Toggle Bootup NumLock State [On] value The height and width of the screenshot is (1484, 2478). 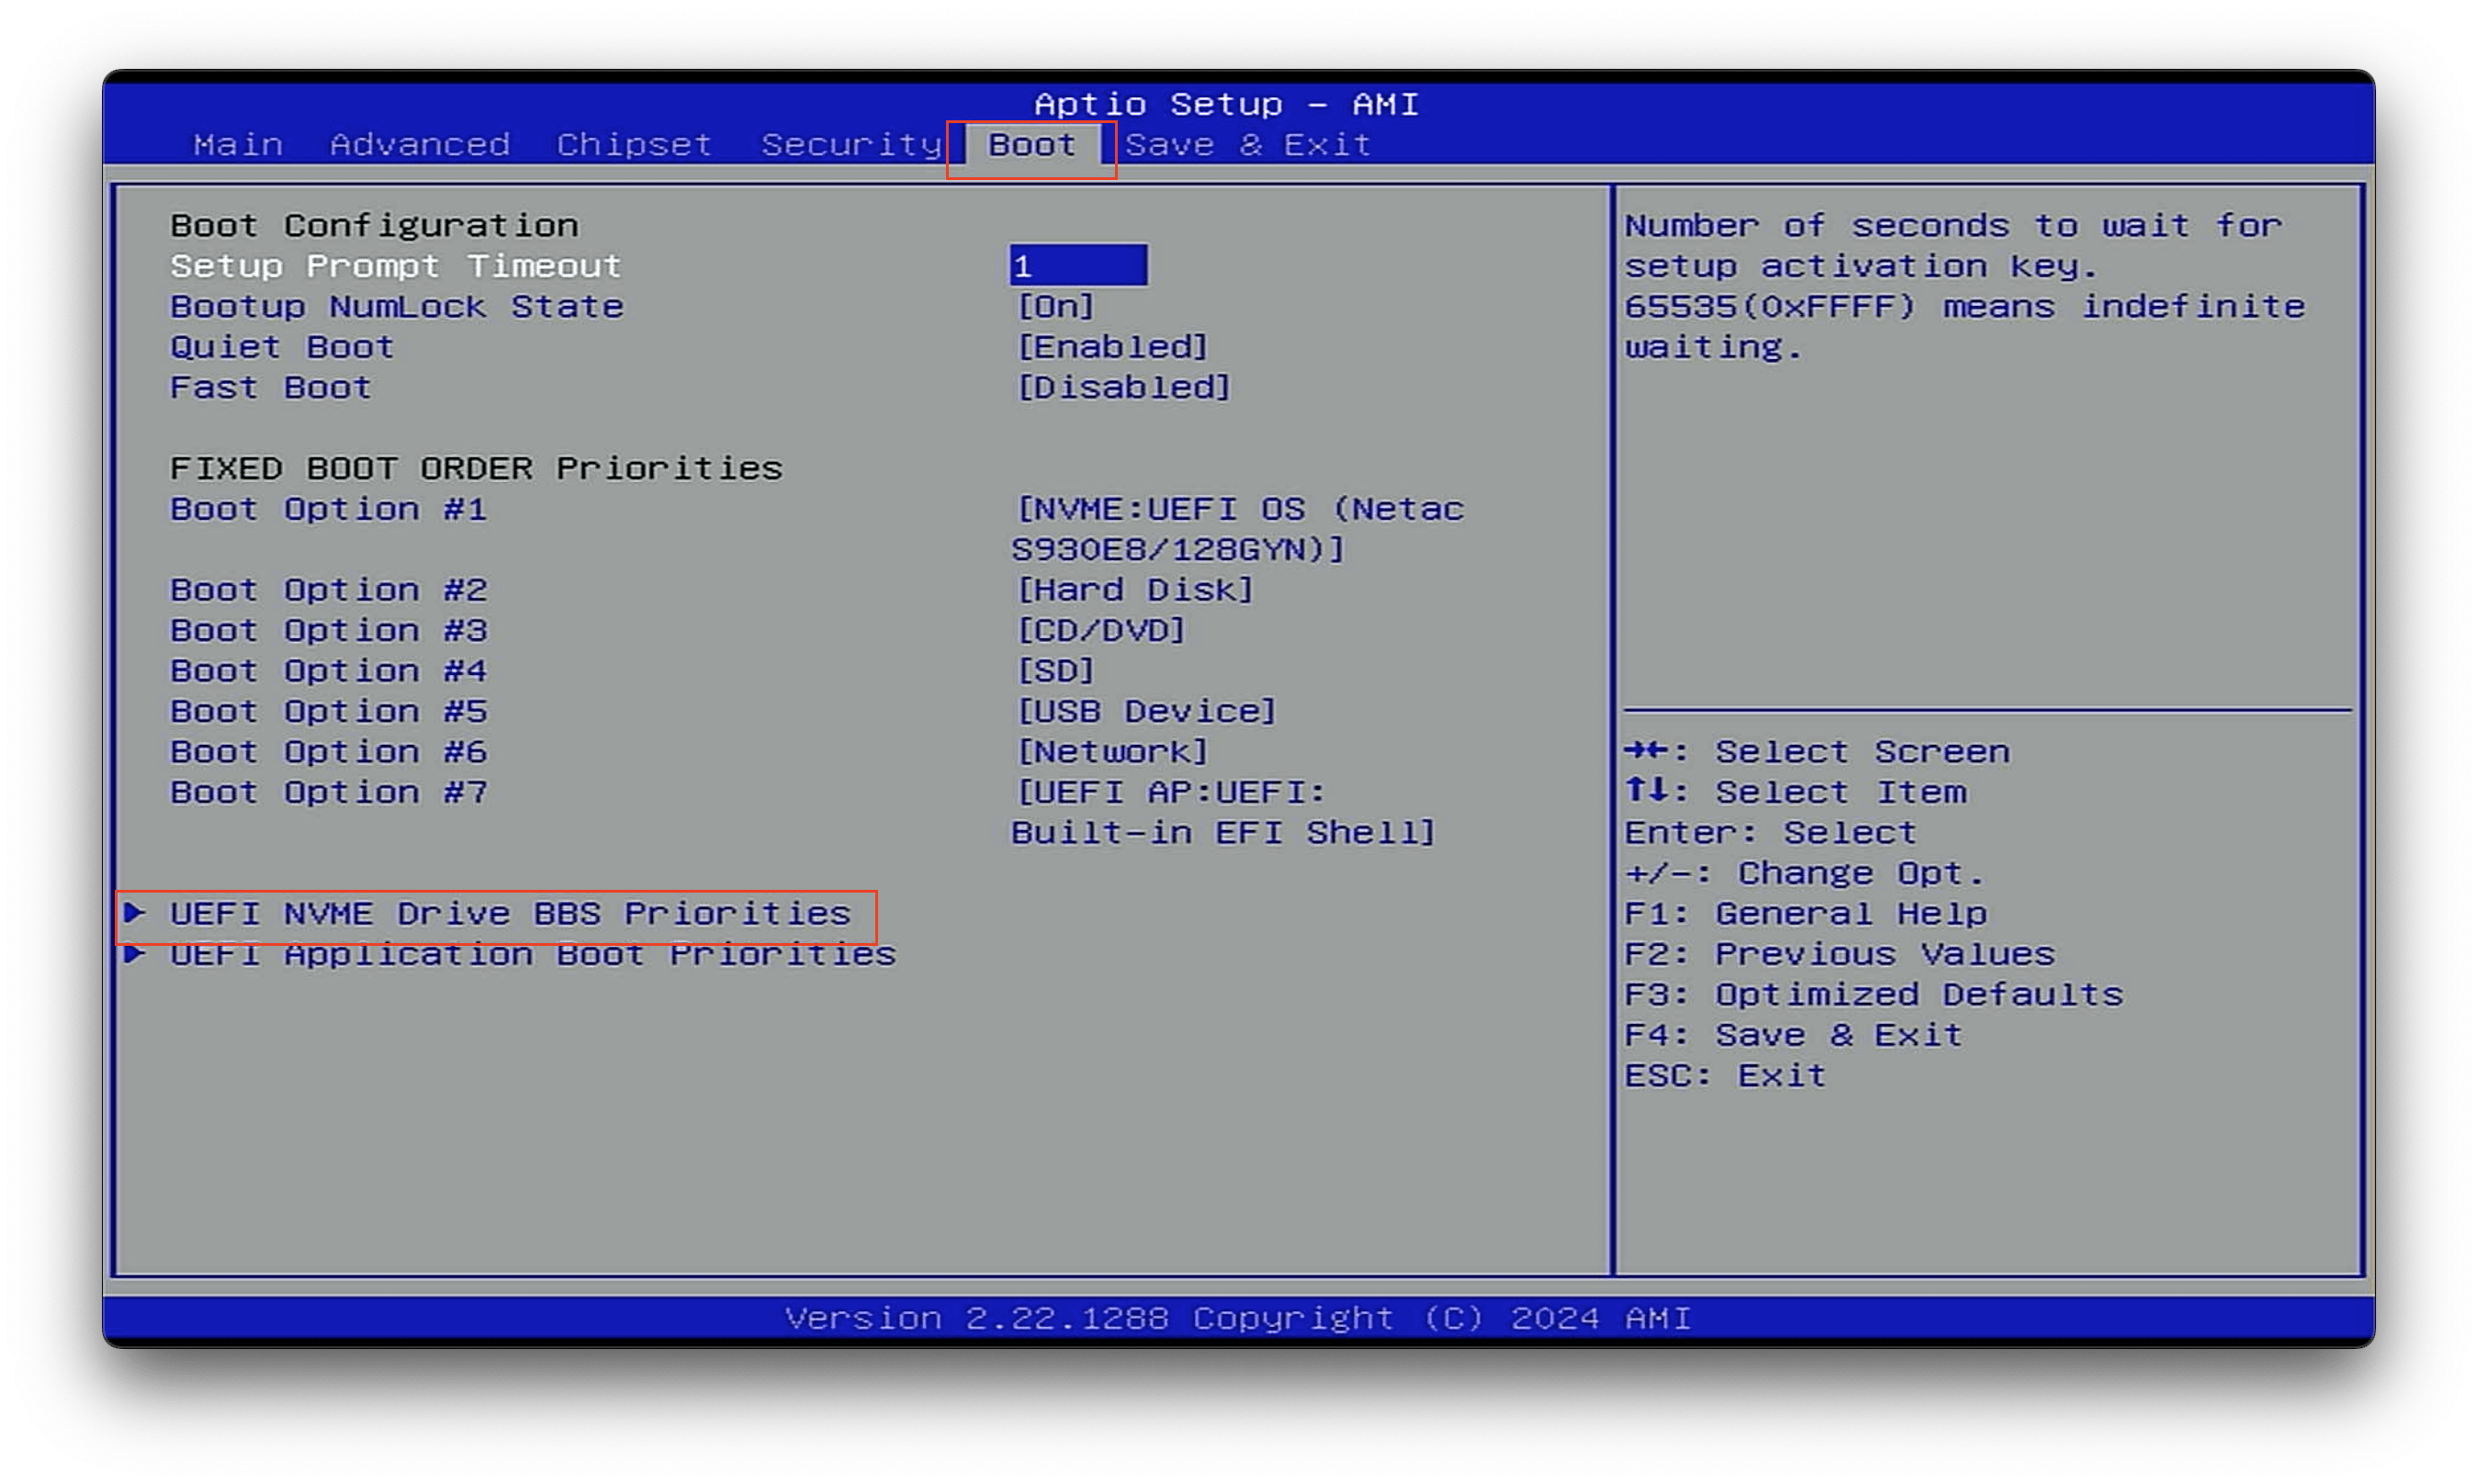click(x=1055, y=307)
